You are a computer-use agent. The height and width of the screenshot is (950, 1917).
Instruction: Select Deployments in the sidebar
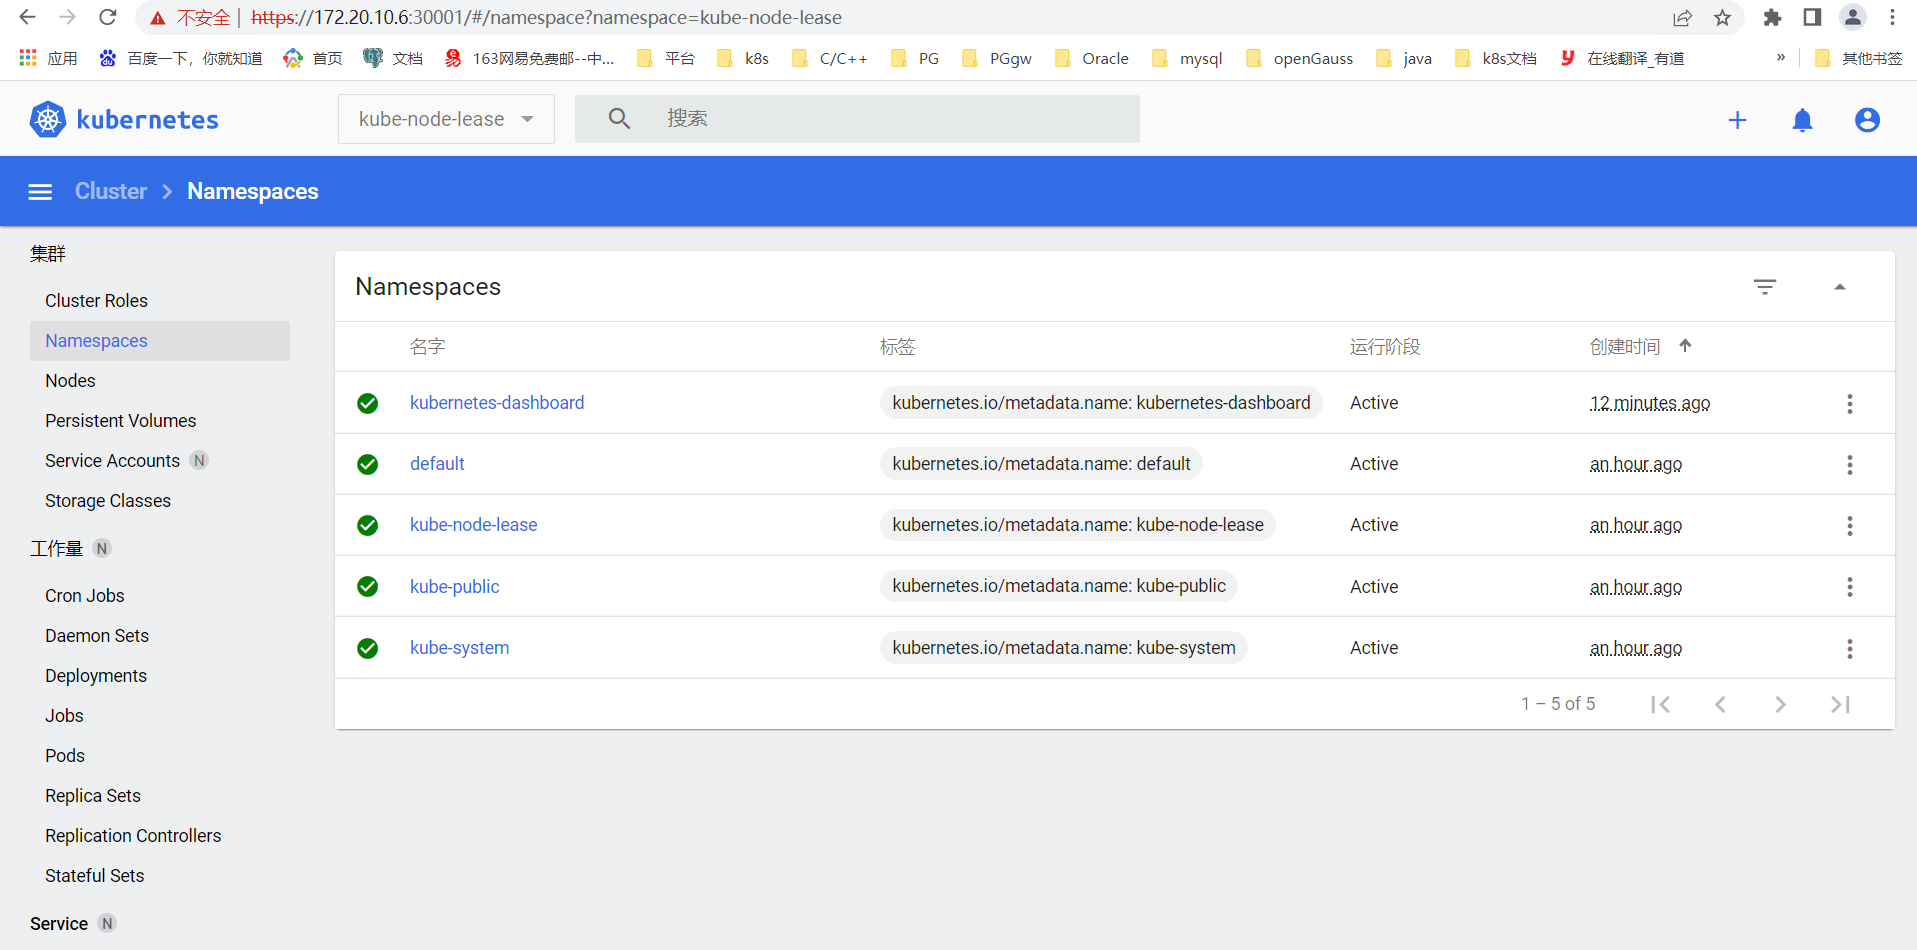96,676
